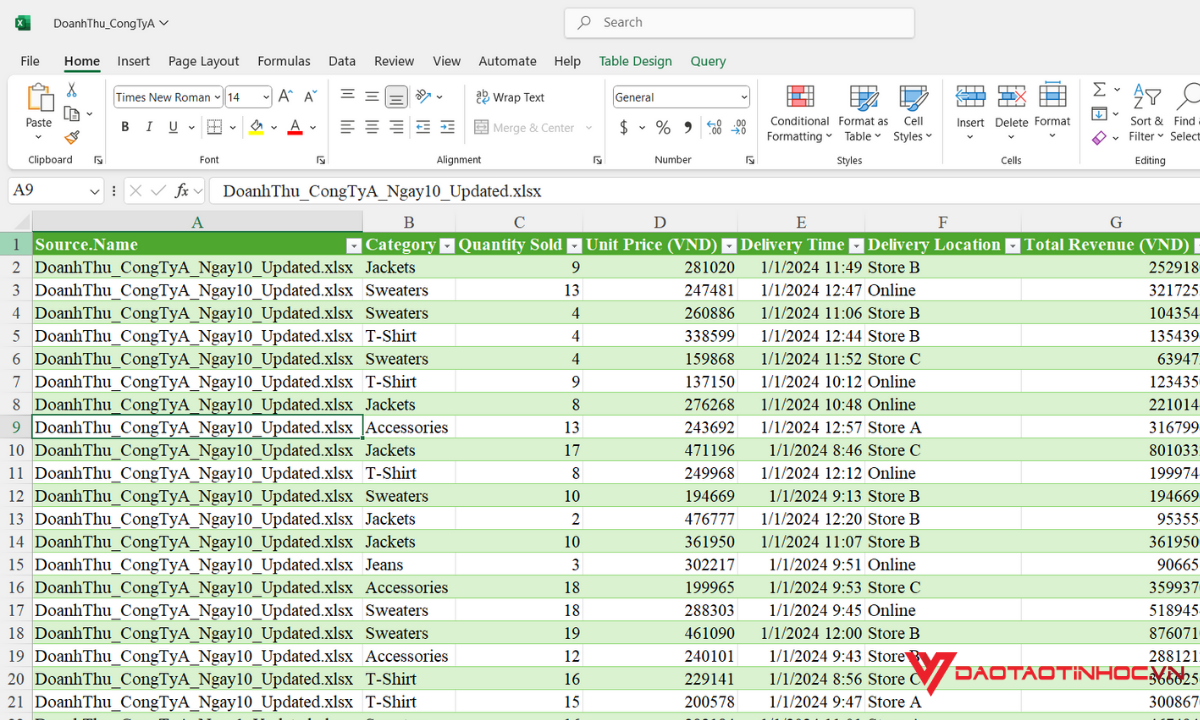Toggle Italic formatting
The width and height of the screenshot is (1200, 720).
pyautogui.click(x=149, y=127)
